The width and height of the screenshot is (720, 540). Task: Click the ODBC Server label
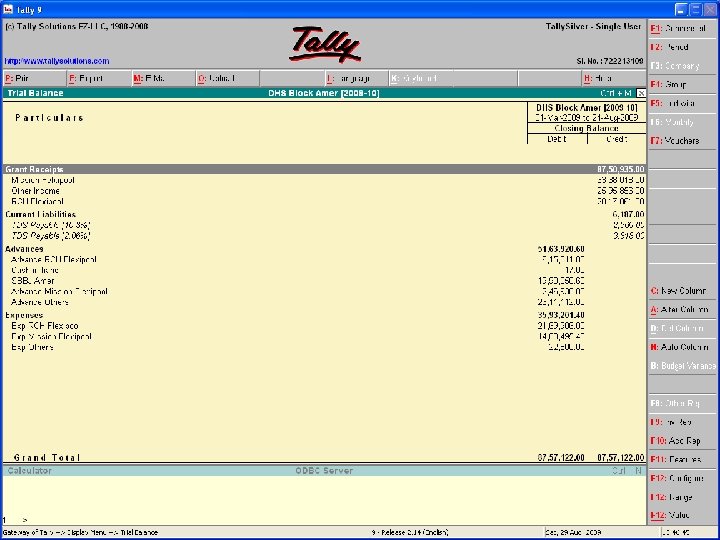[324, 471]
